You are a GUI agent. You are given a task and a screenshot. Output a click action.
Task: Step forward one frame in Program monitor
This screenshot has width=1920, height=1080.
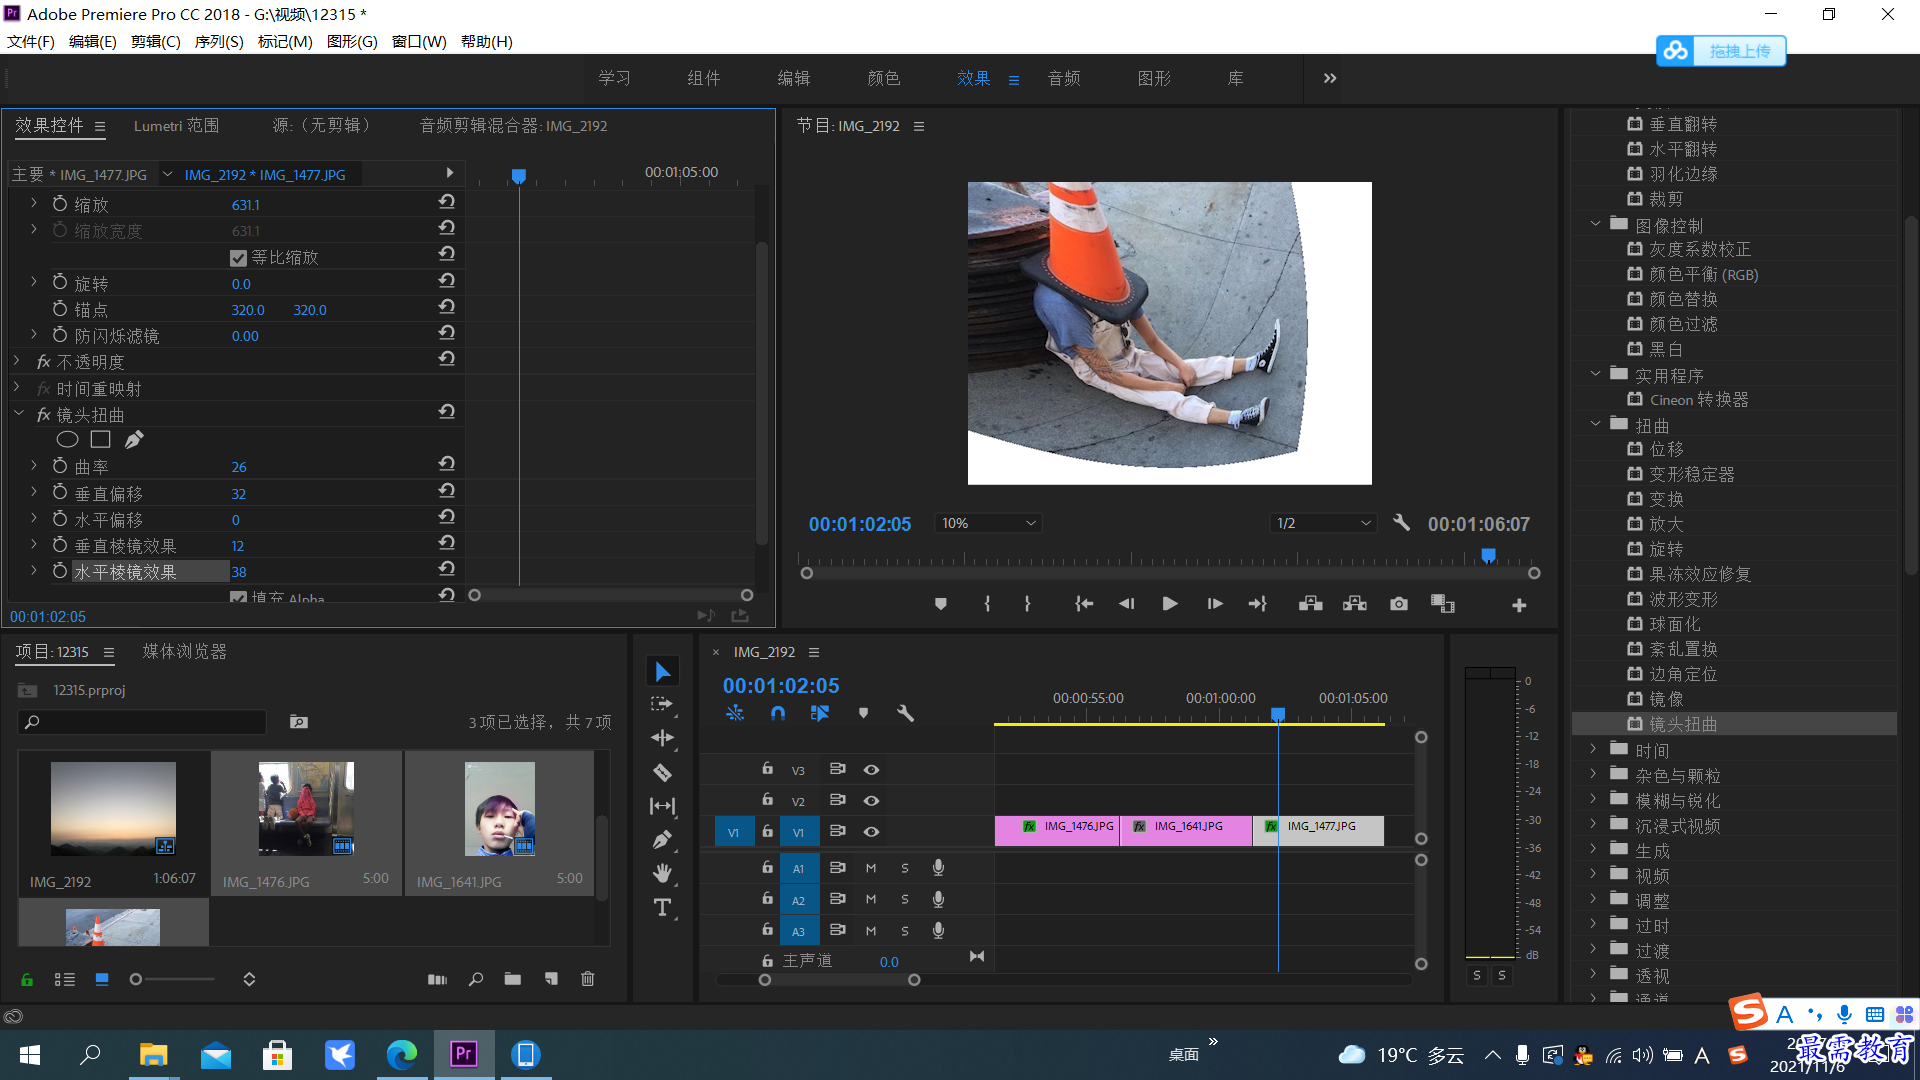click(1214, 604)
